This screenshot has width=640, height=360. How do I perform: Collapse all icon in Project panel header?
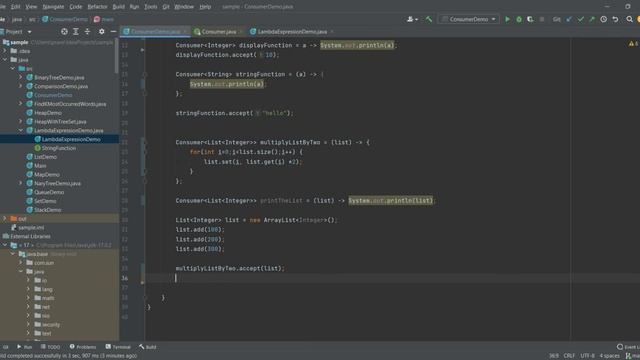coord(87,31)
